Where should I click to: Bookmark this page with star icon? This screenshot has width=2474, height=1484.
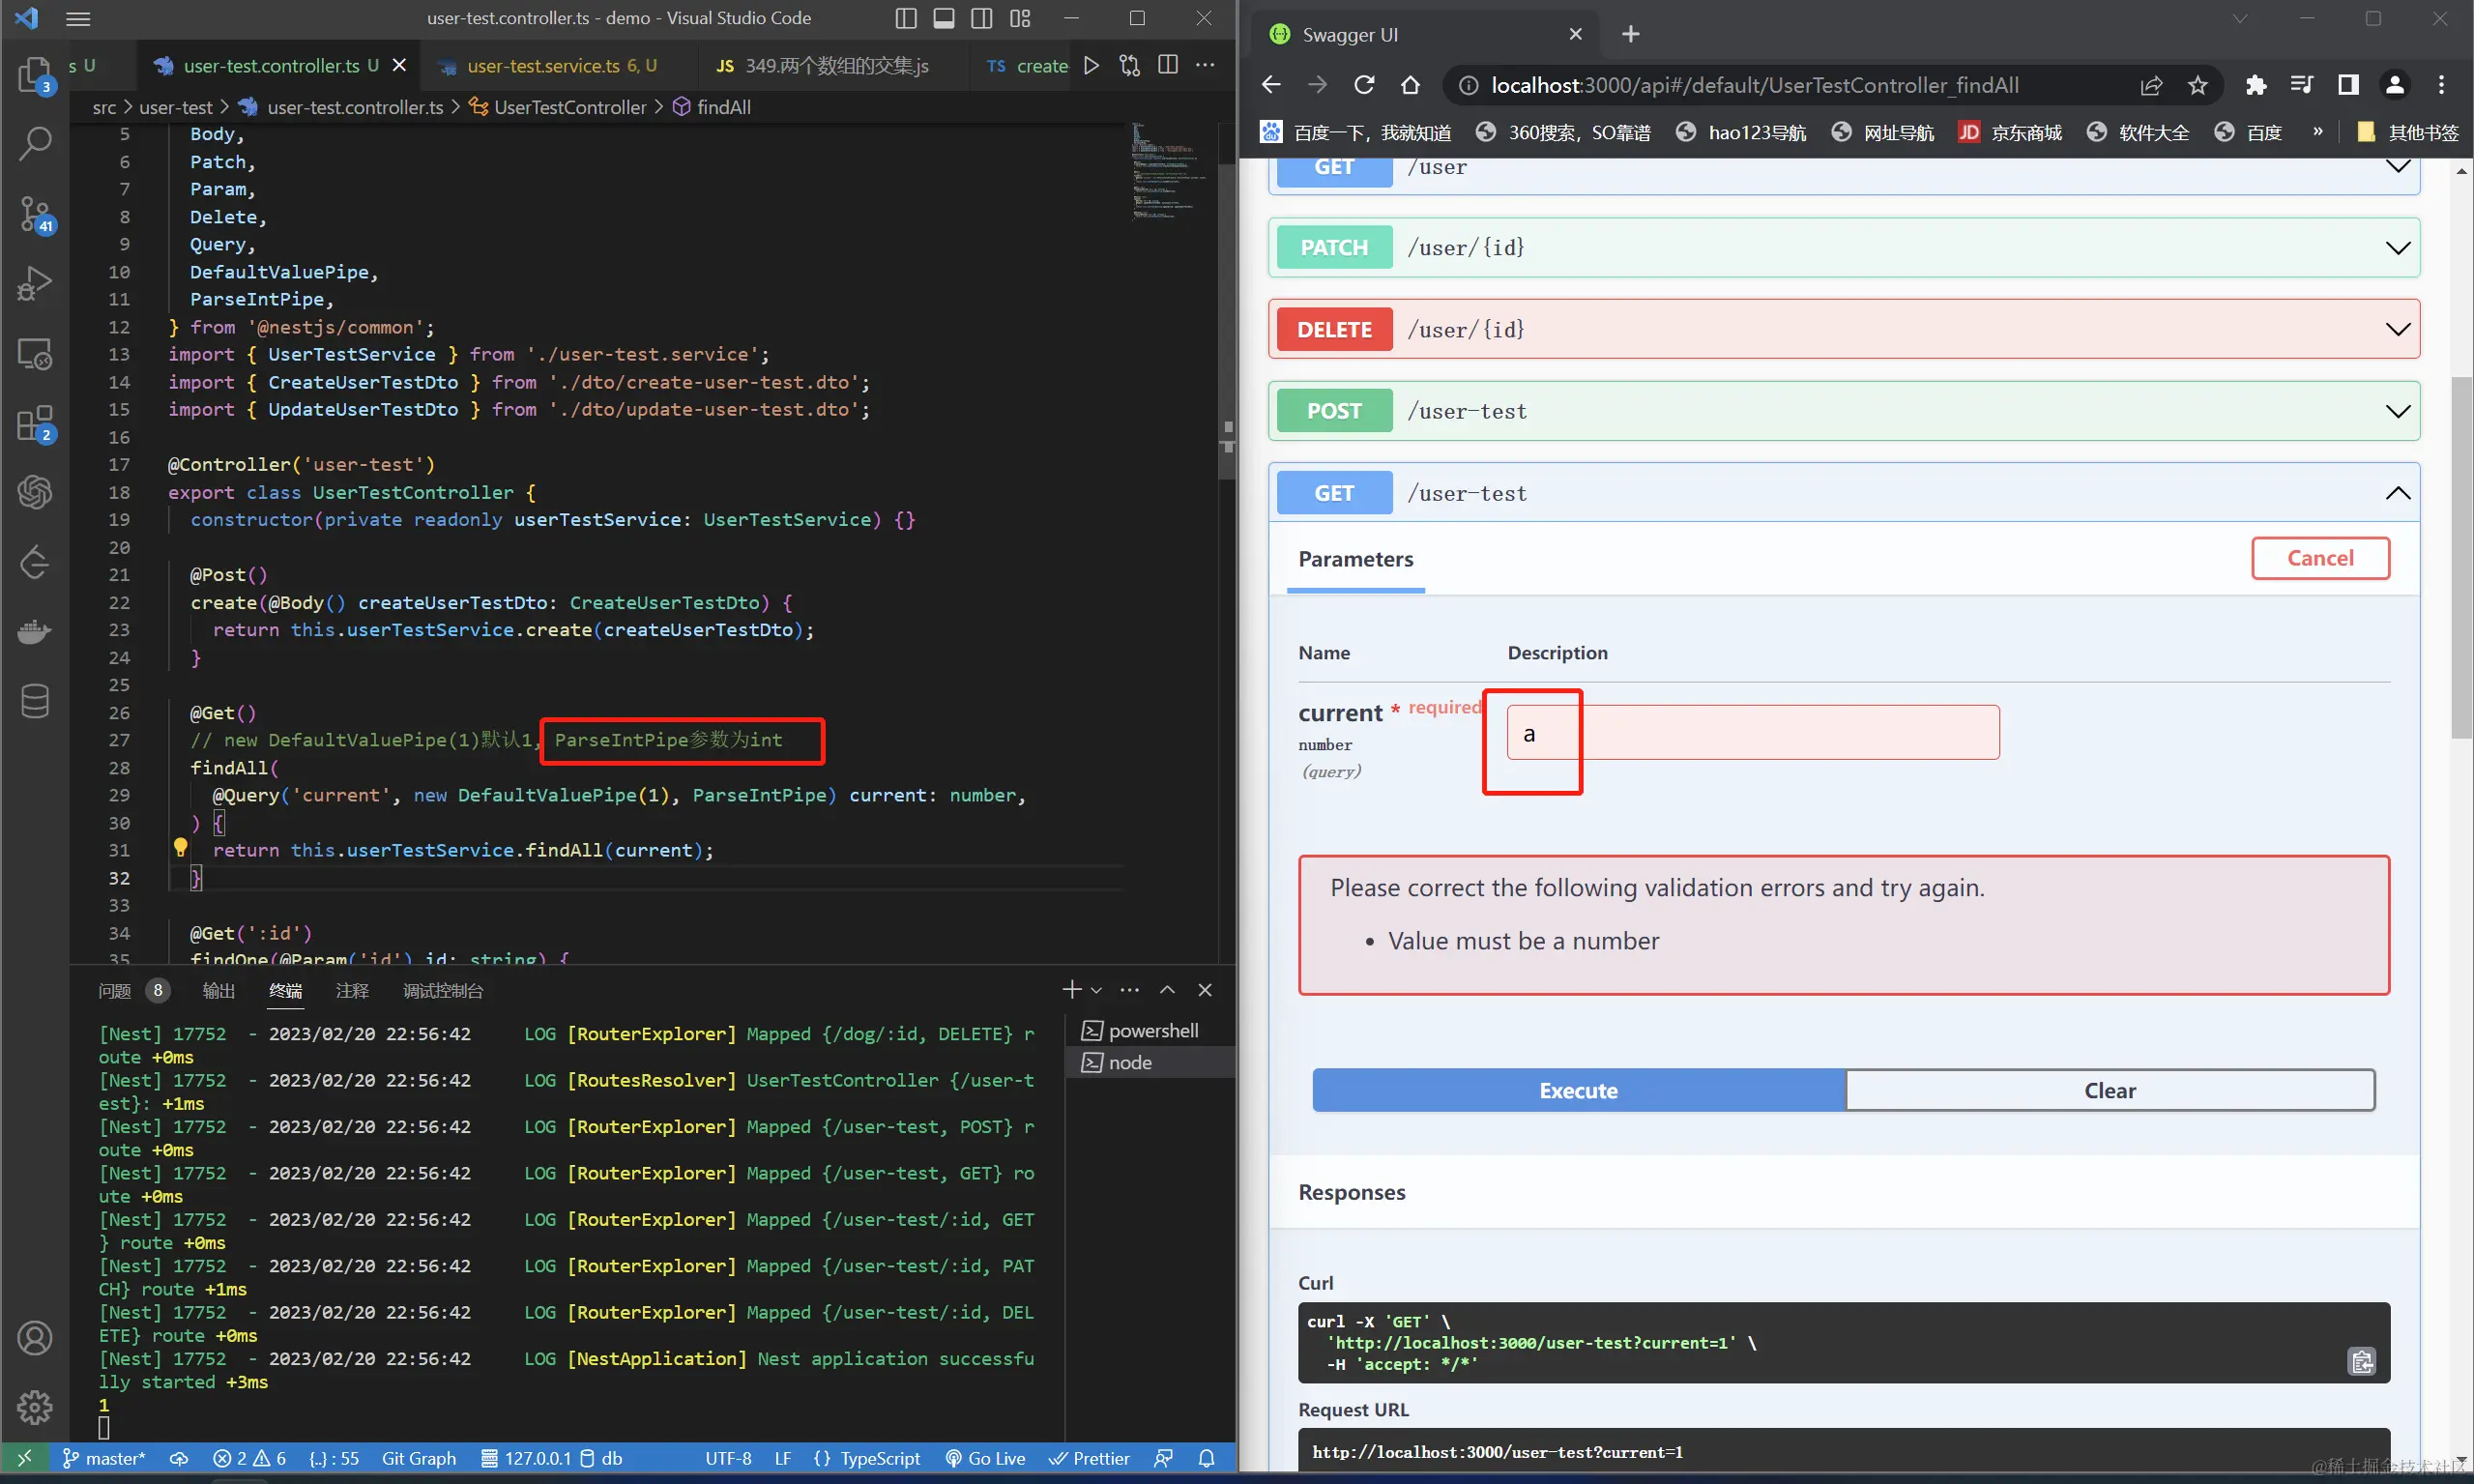coord(2197,86)
